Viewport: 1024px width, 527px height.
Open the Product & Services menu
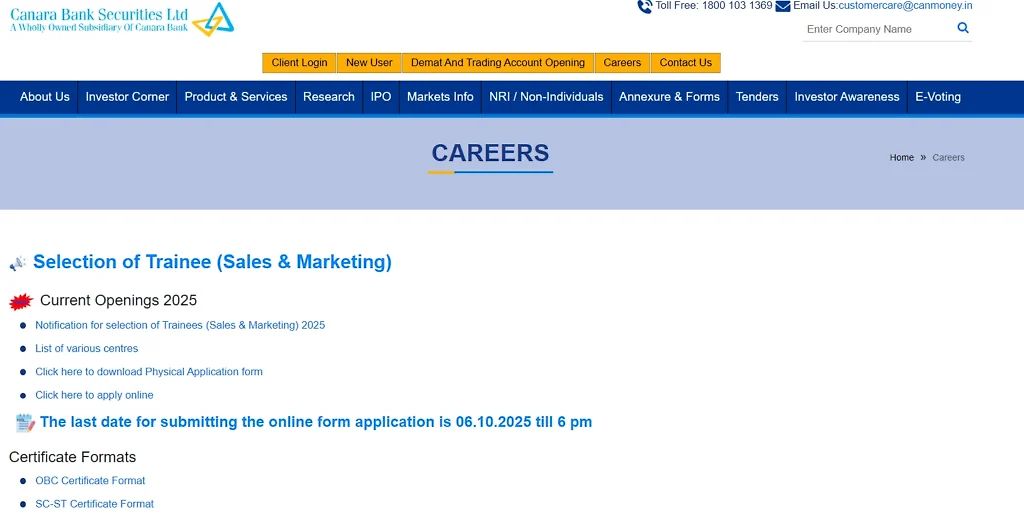click(236, 97)
